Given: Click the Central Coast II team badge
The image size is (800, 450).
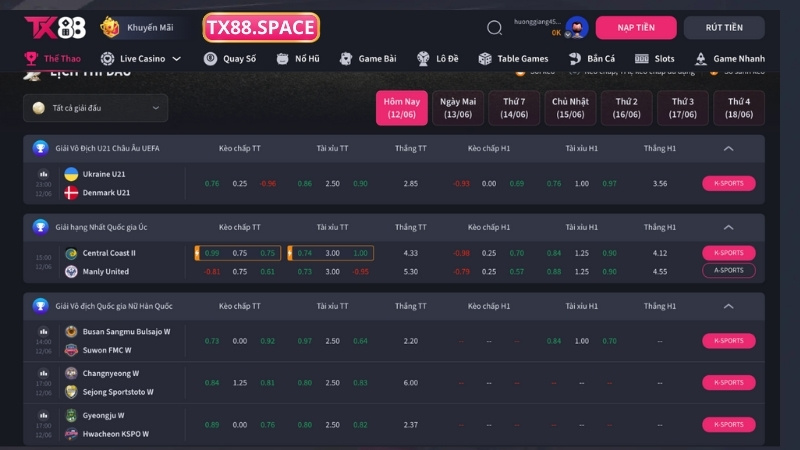Looking at the screenshot, I should tap(71, 253).
